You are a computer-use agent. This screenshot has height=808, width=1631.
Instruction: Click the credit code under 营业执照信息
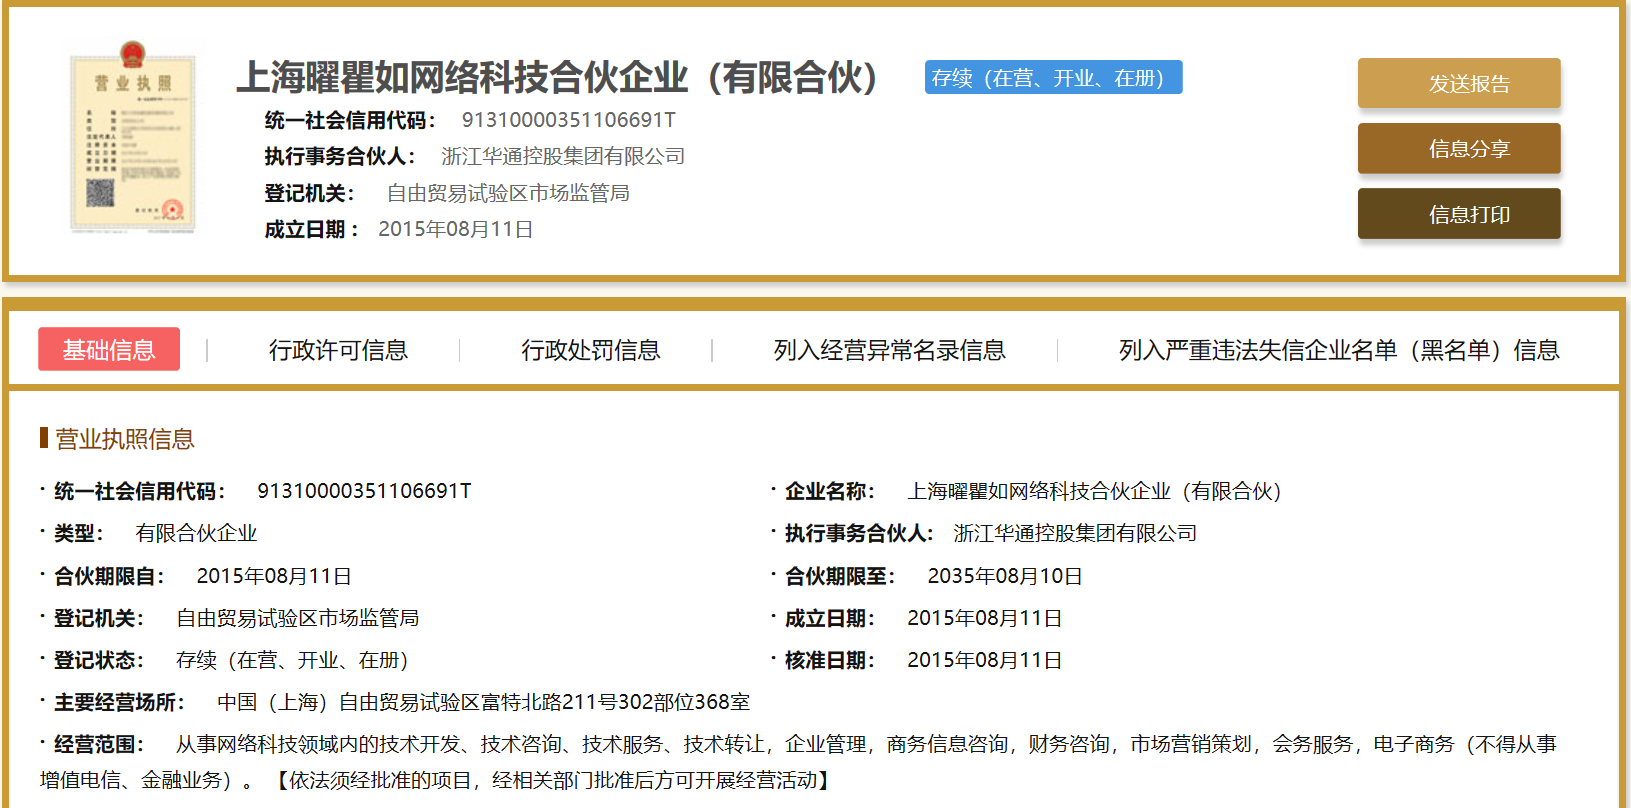(x=364, y=491)
